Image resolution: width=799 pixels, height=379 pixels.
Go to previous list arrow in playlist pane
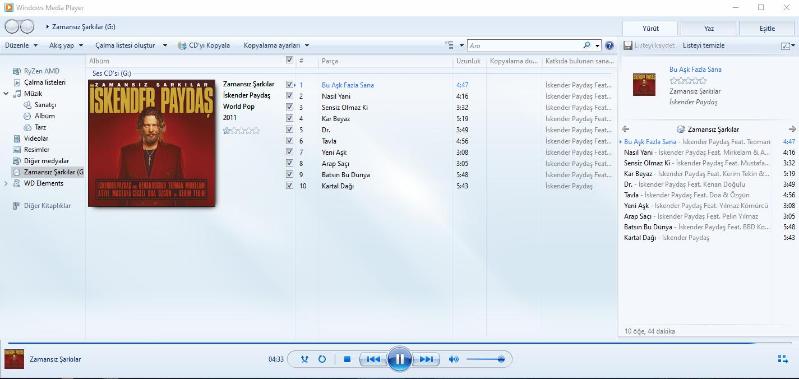pyautogui.click(x=626, y=129)
